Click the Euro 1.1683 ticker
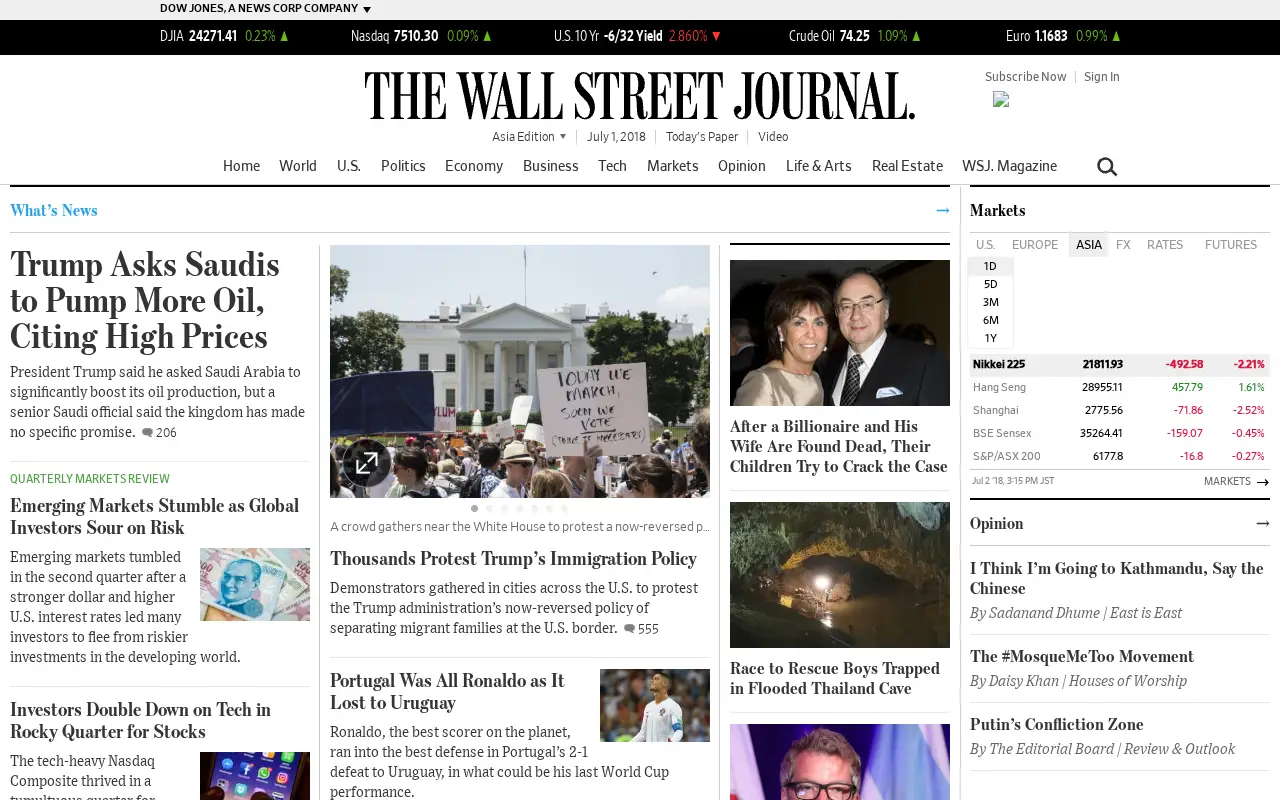1280x800 pixels. point(1063,36)
